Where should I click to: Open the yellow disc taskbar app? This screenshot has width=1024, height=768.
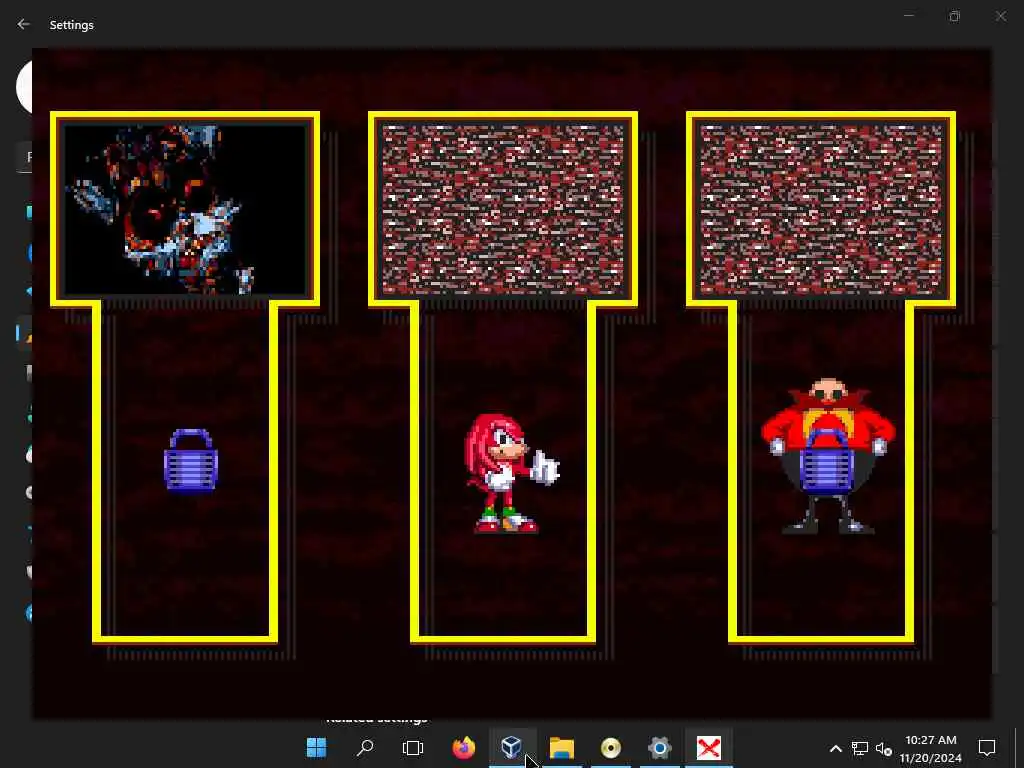(x=611, y=747)
